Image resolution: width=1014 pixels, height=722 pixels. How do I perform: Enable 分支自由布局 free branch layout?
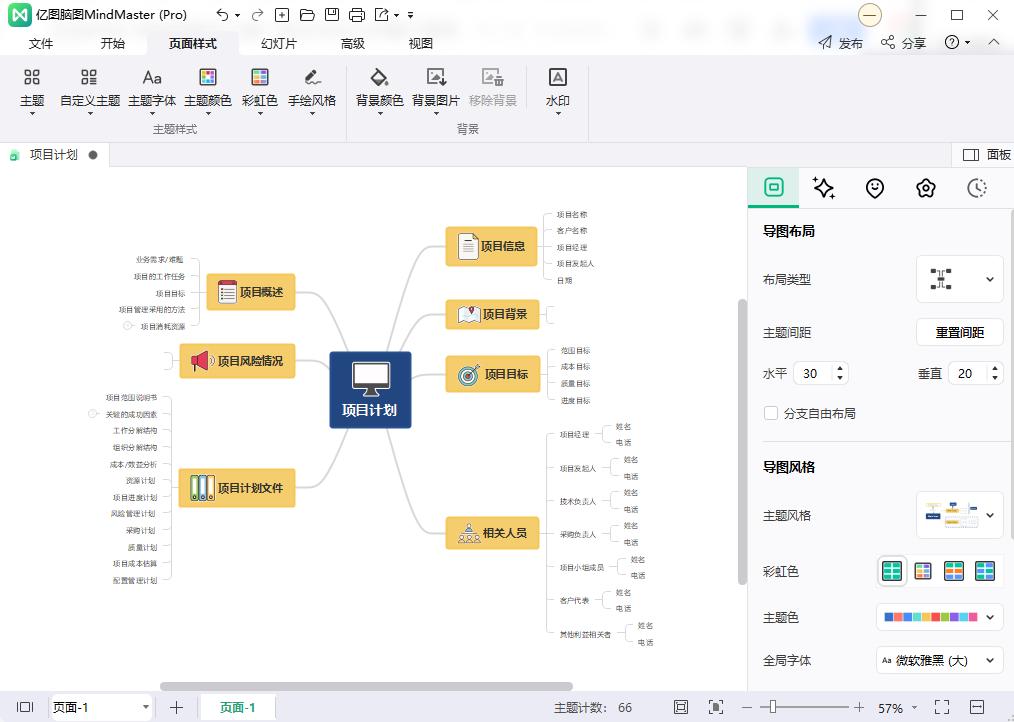click(x=771, y=413)
